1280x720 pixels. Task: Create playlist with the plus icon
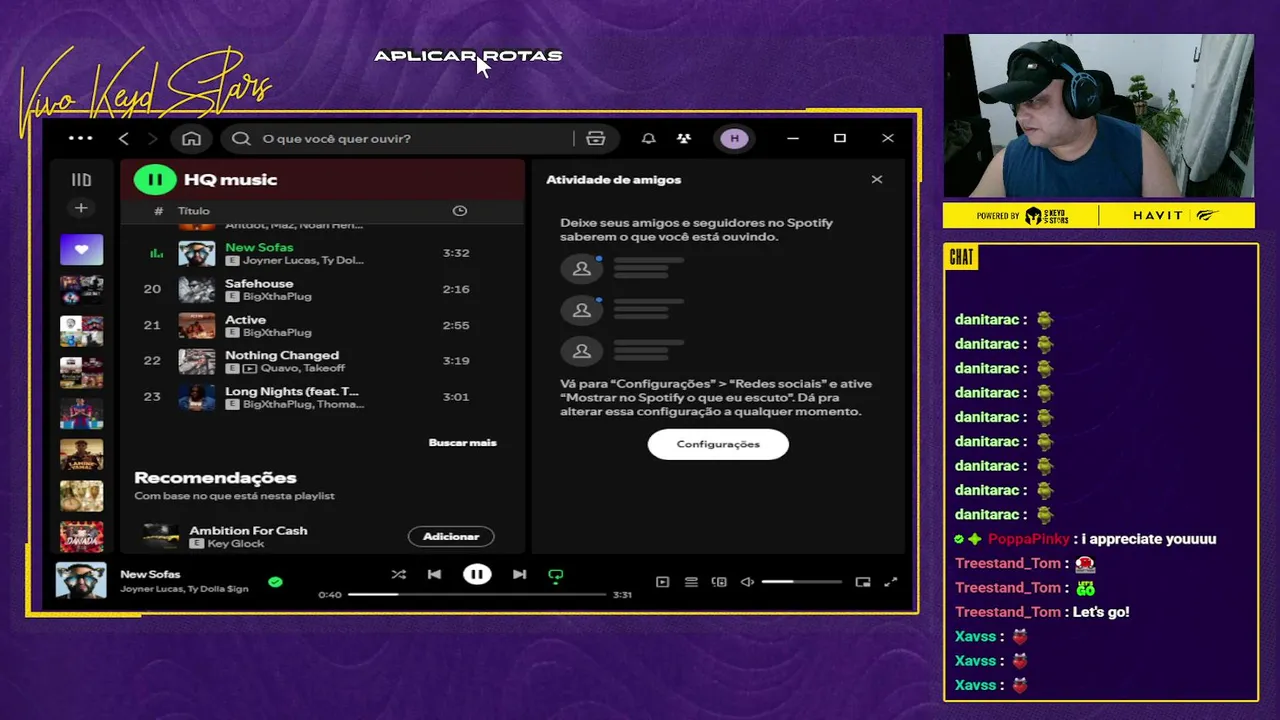(x=81, y=208)
